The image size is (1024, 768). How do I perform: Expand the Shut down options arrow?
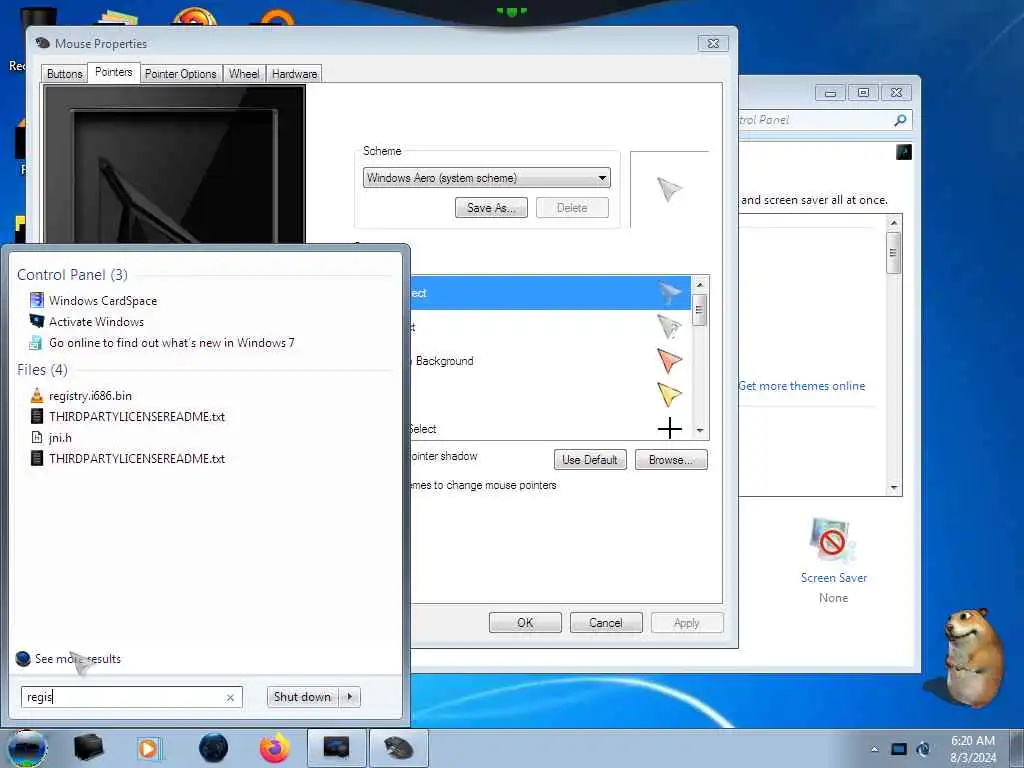350,697
